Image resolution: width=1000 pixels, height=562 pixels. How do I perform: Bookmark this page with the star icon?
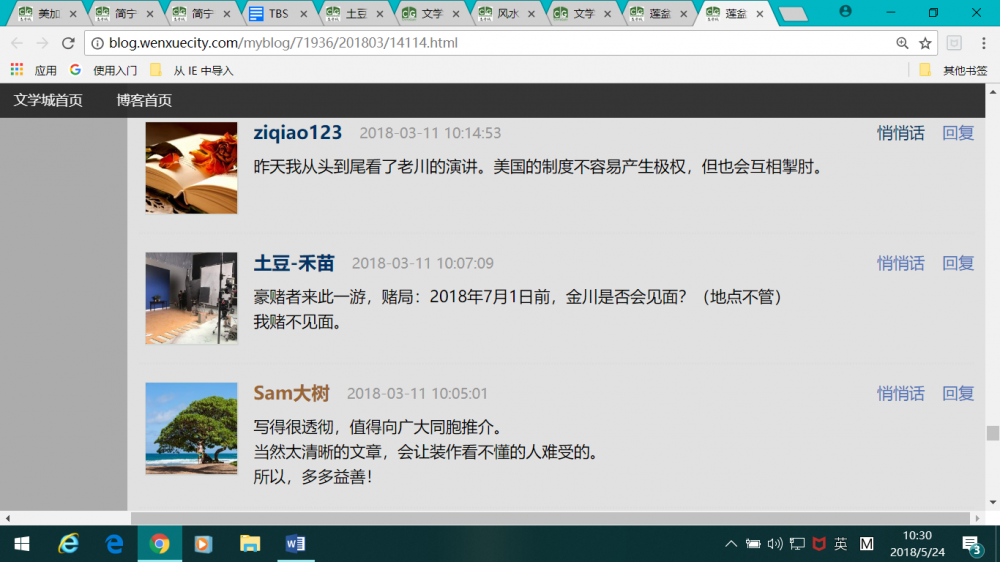click(925, 43)
